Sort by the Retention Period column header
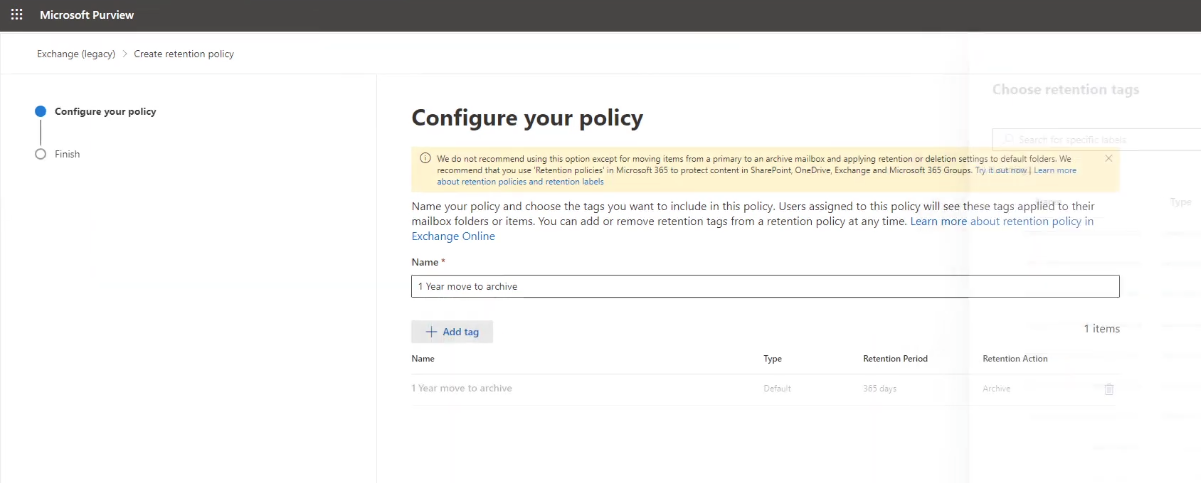 click(895, 359)
